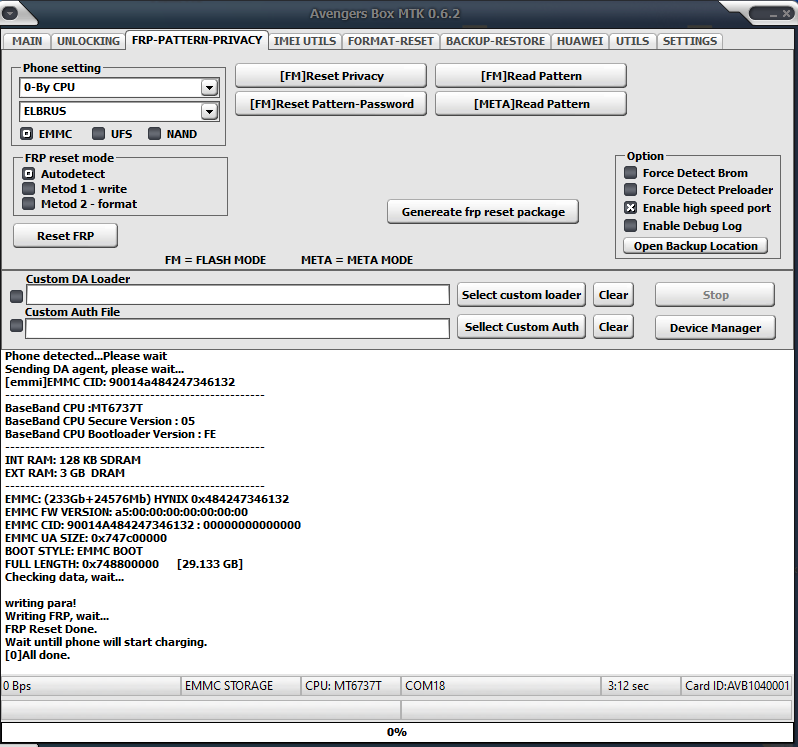Screen dimensions: 798x747
Task: Click [FM]Reset Privacy button
Action: click(x=331, y=76)
